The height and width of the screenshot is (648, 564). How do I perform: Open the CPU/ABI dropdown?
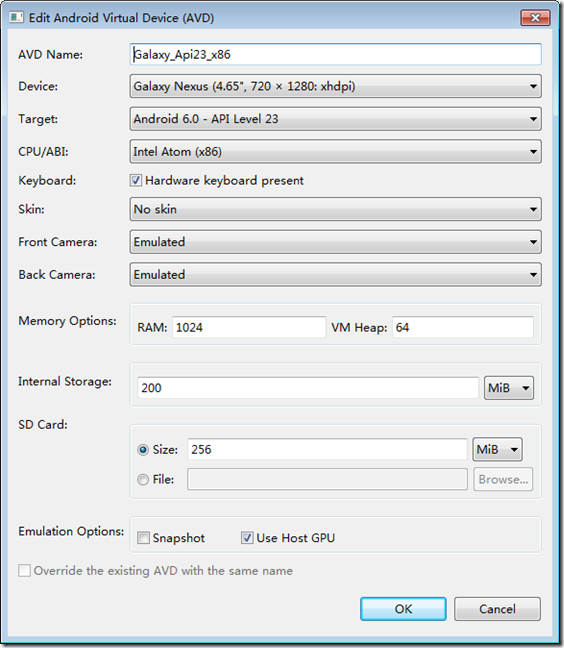click(x=336, y=152)
